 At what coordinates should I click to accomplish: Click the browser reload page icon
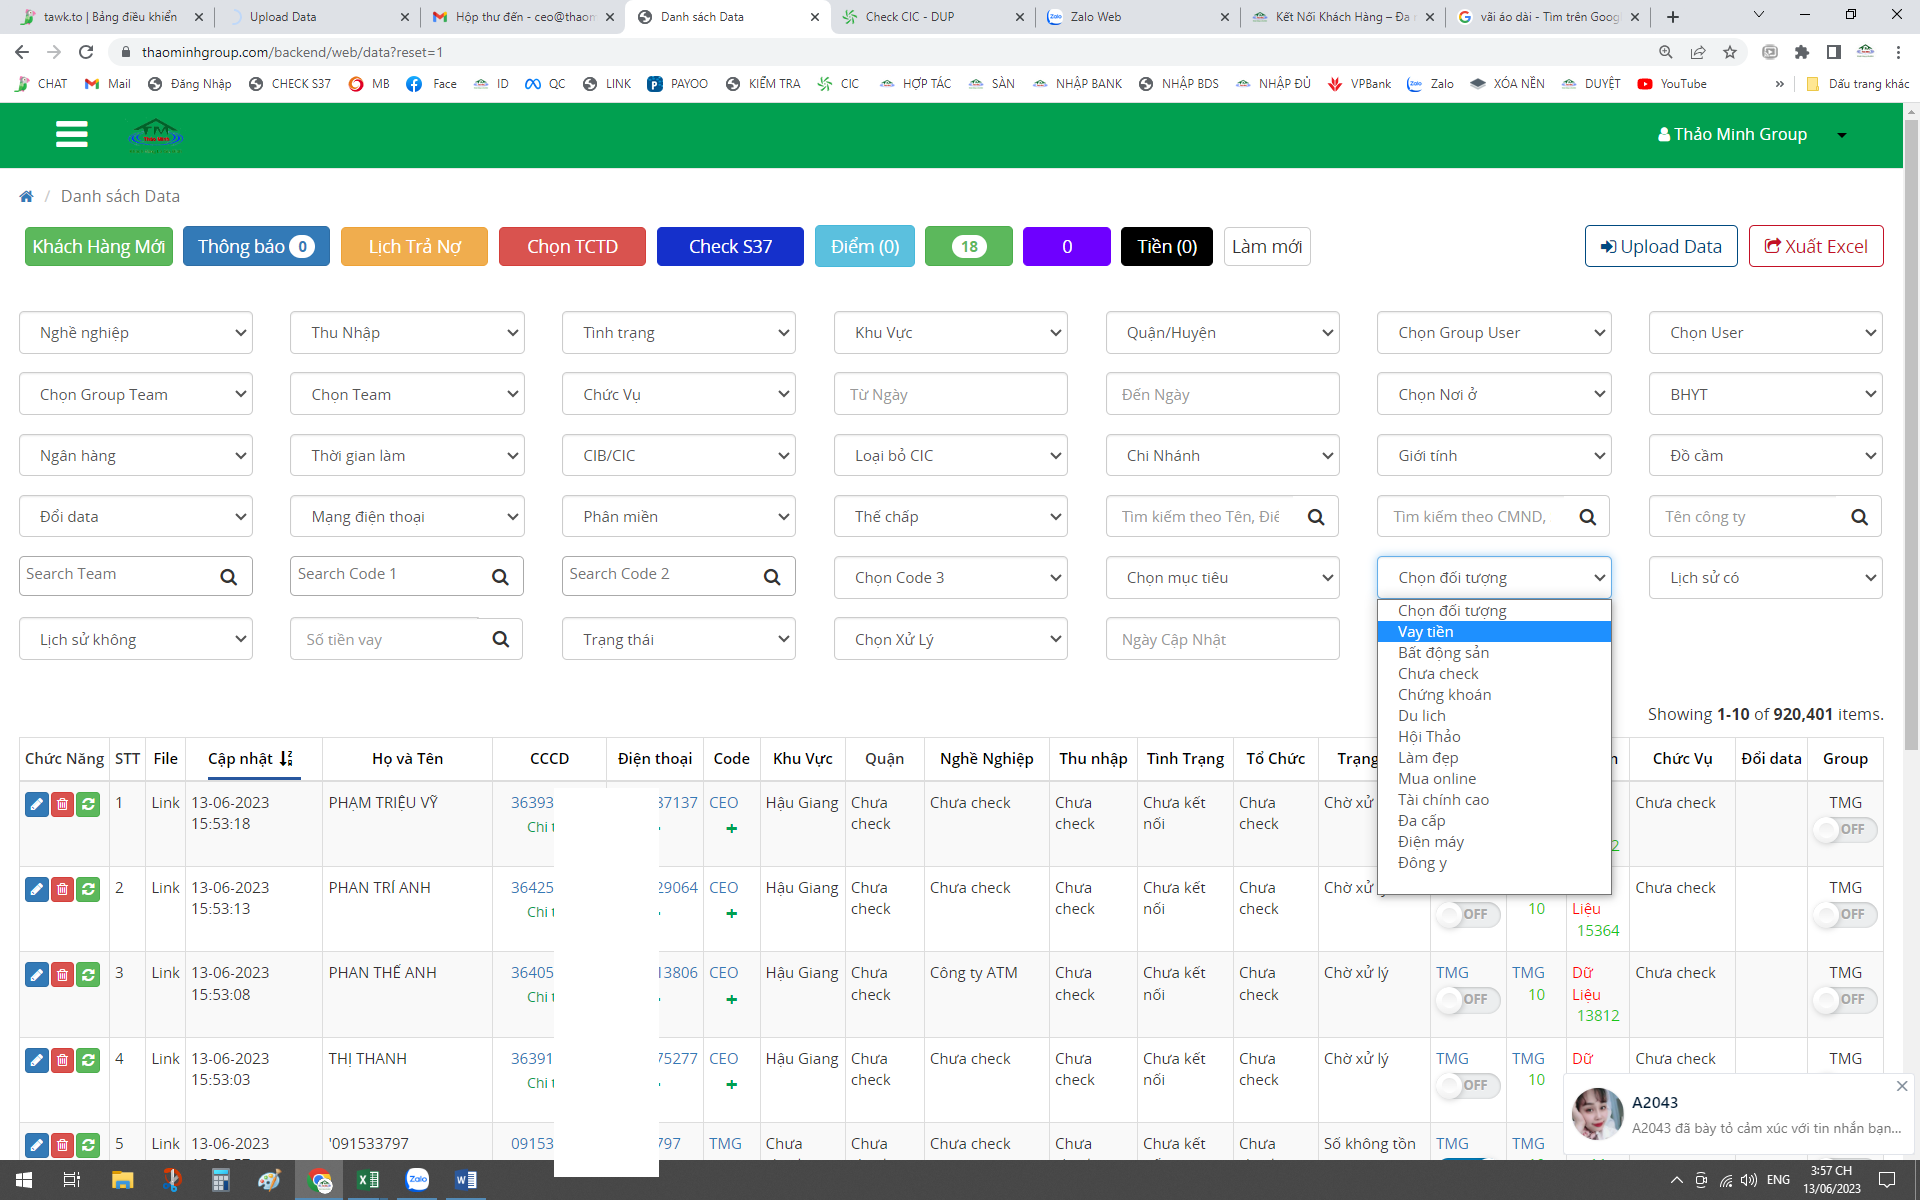(x=86, y=52)
